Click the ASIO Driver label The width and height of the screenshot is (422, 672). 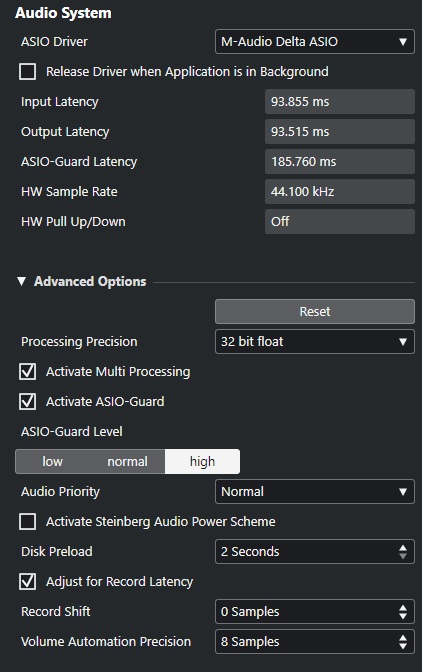click(x=54, y=42)
